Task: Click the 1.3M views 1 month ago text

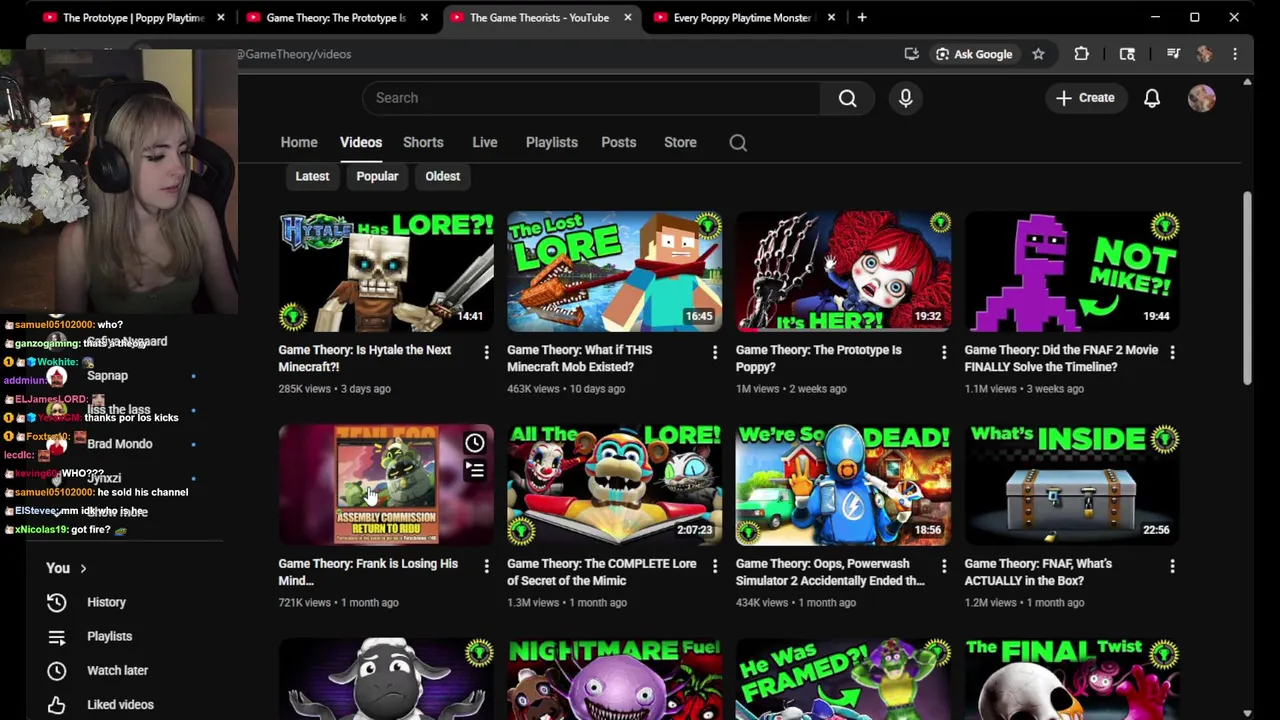Action: pyautogui.click(x=566, y=603)
